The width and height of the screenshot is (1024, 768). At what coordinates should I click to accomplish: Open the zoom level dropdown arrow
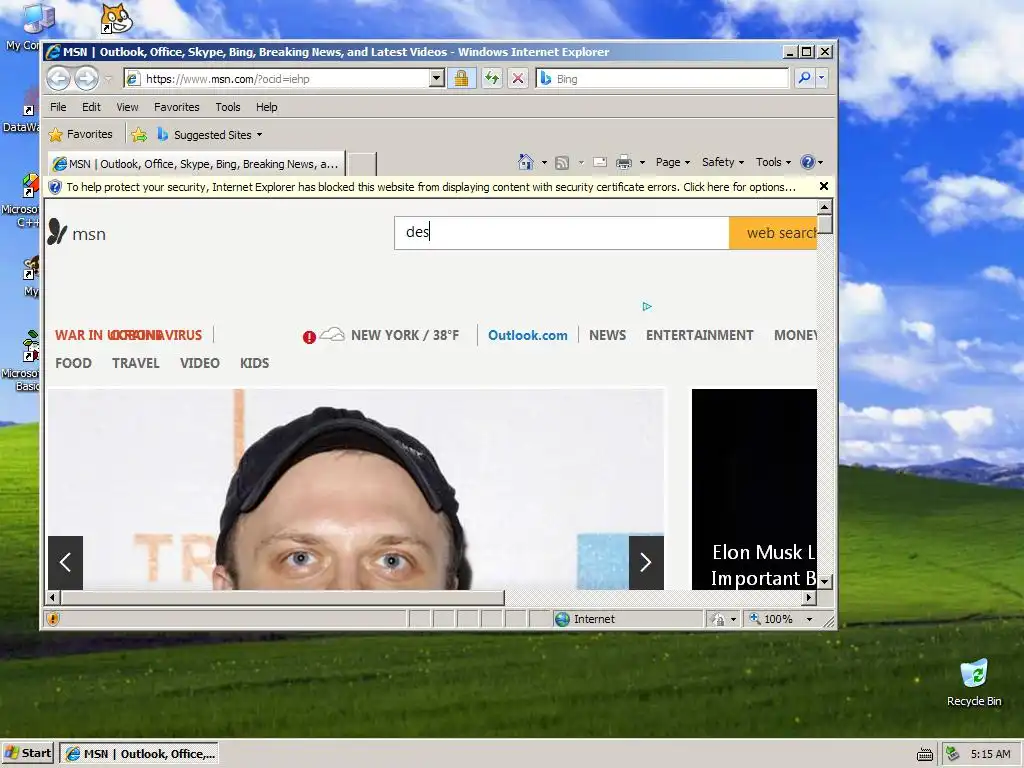(810, 618)
